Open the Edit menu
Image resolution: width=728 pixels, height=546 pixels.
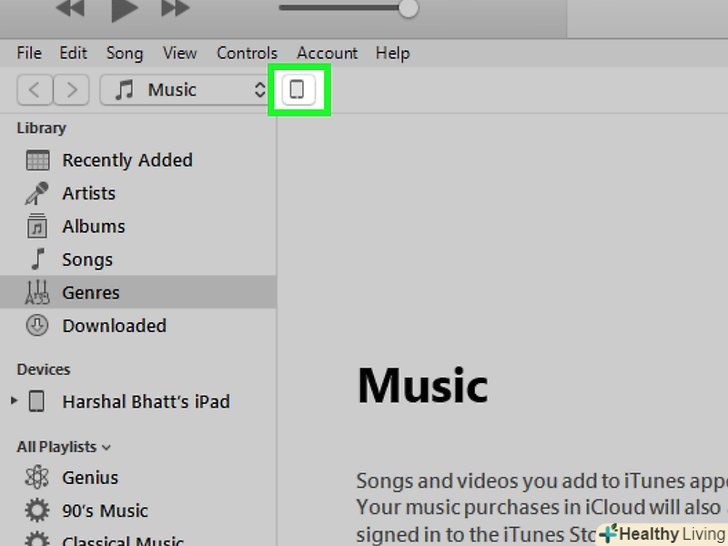tap(73, 53)
